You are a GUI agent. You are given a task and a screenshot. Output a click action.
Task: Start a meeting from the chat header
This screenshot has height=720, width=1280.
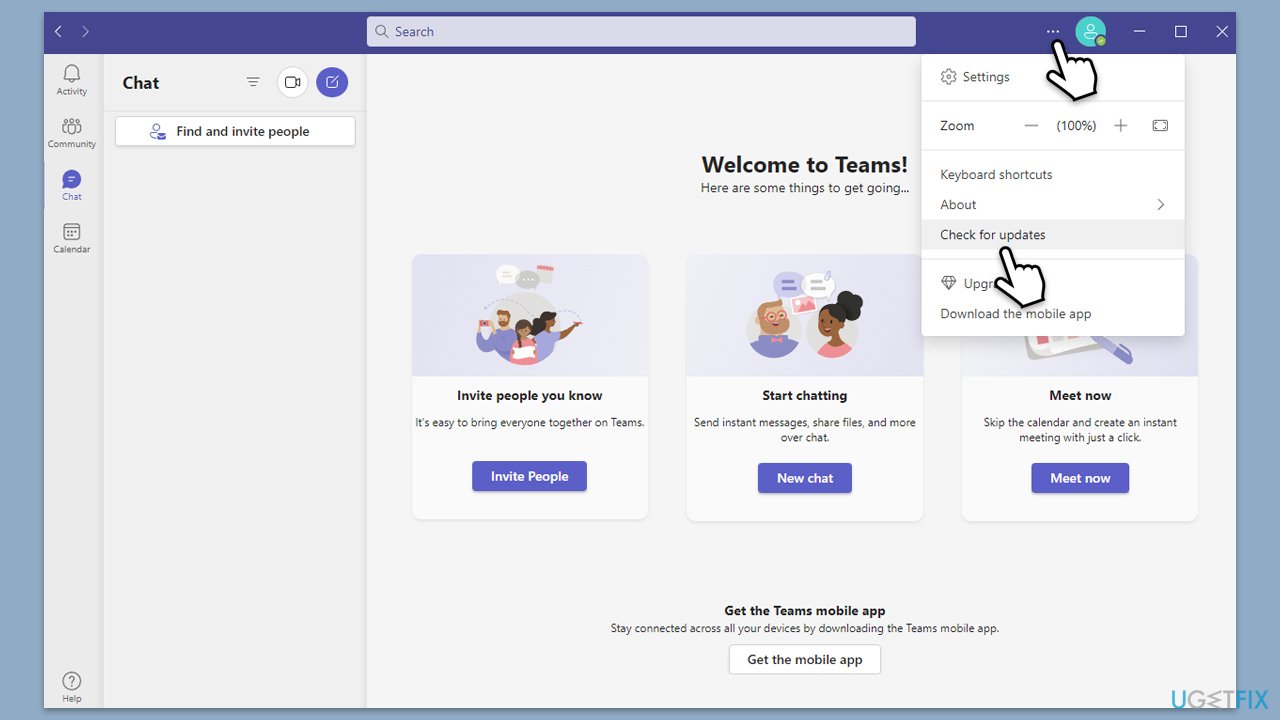292,82
